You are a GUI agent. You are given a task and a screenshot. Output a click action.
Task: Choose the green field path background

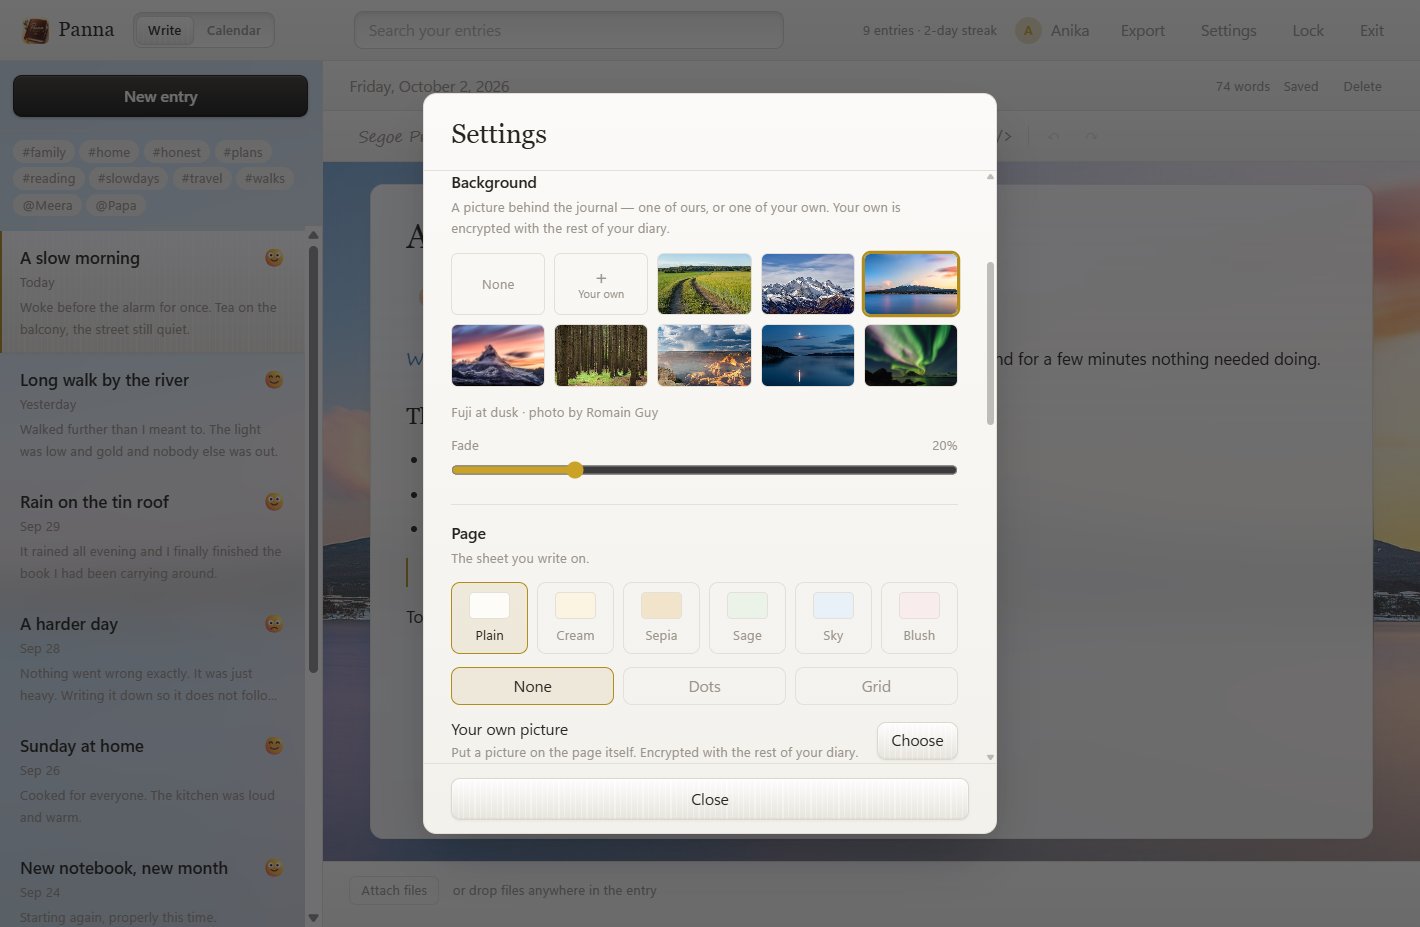click(704, 284)
